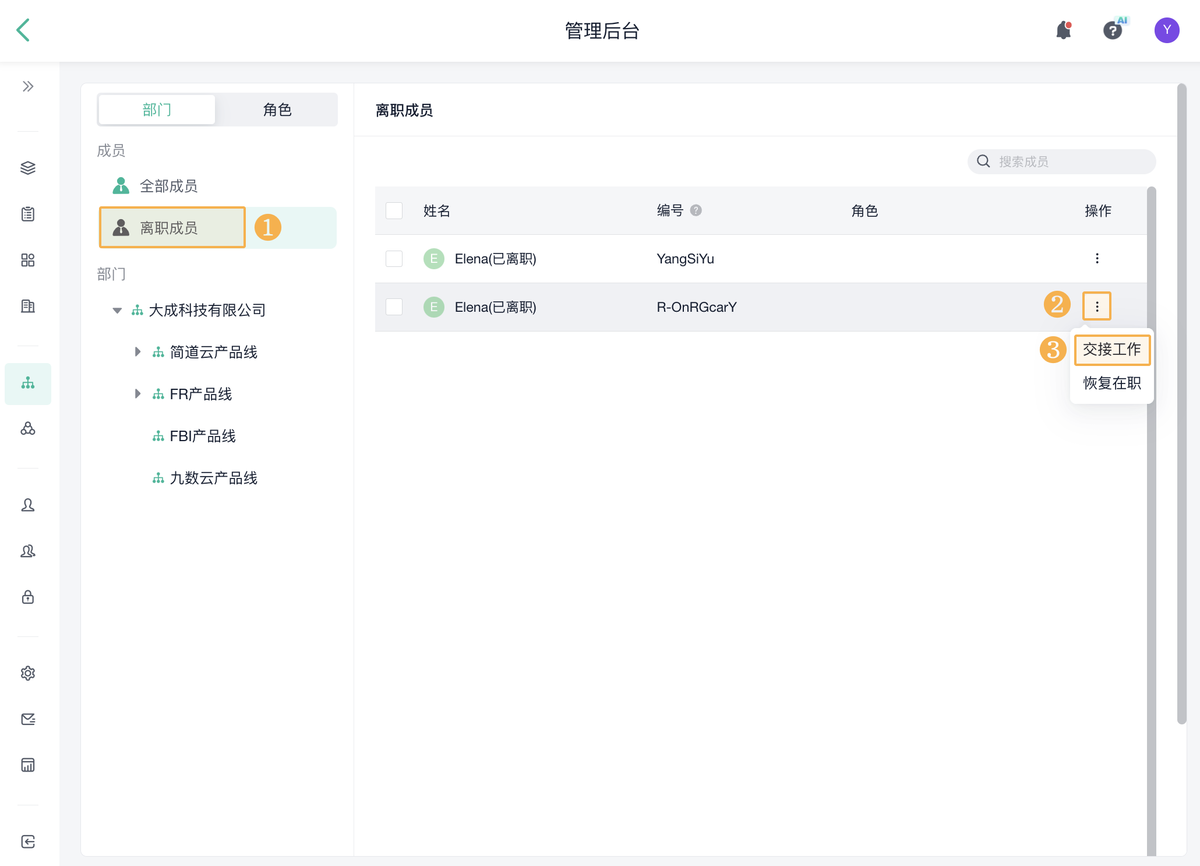Open the AI help question icon
Viewport: 1200px width, 866px height.
click(1112, 31)
